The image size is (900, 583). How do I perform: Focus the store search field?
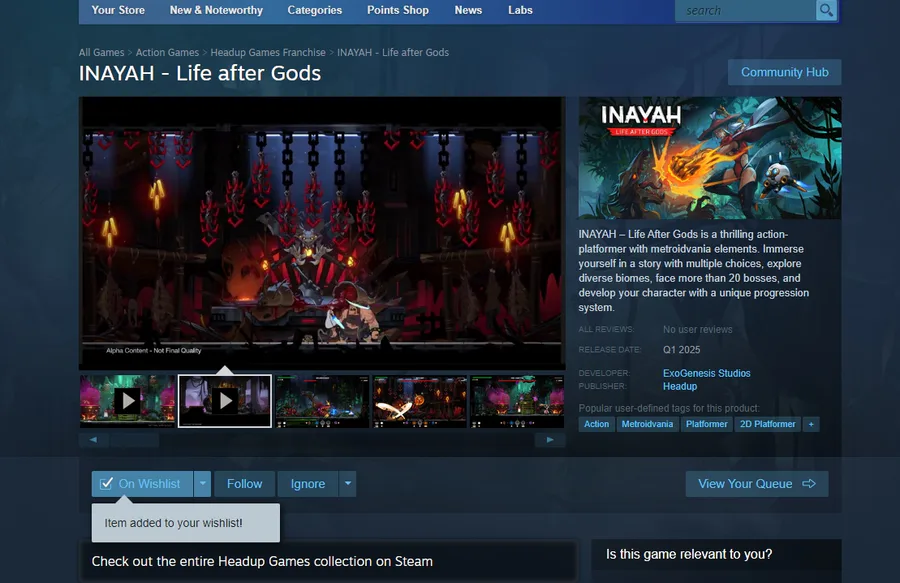tap(745, 10)
